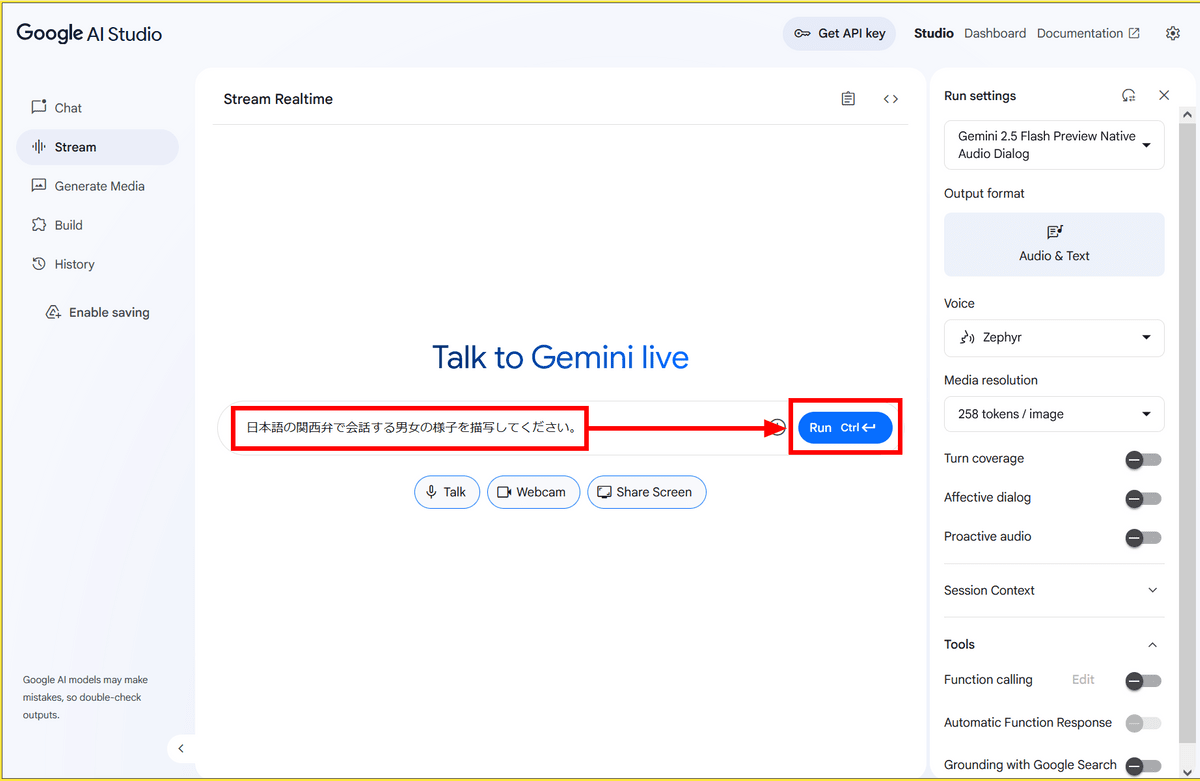Click the Audio & Text format icon
1200x781 pixels.
point(1054,231)
